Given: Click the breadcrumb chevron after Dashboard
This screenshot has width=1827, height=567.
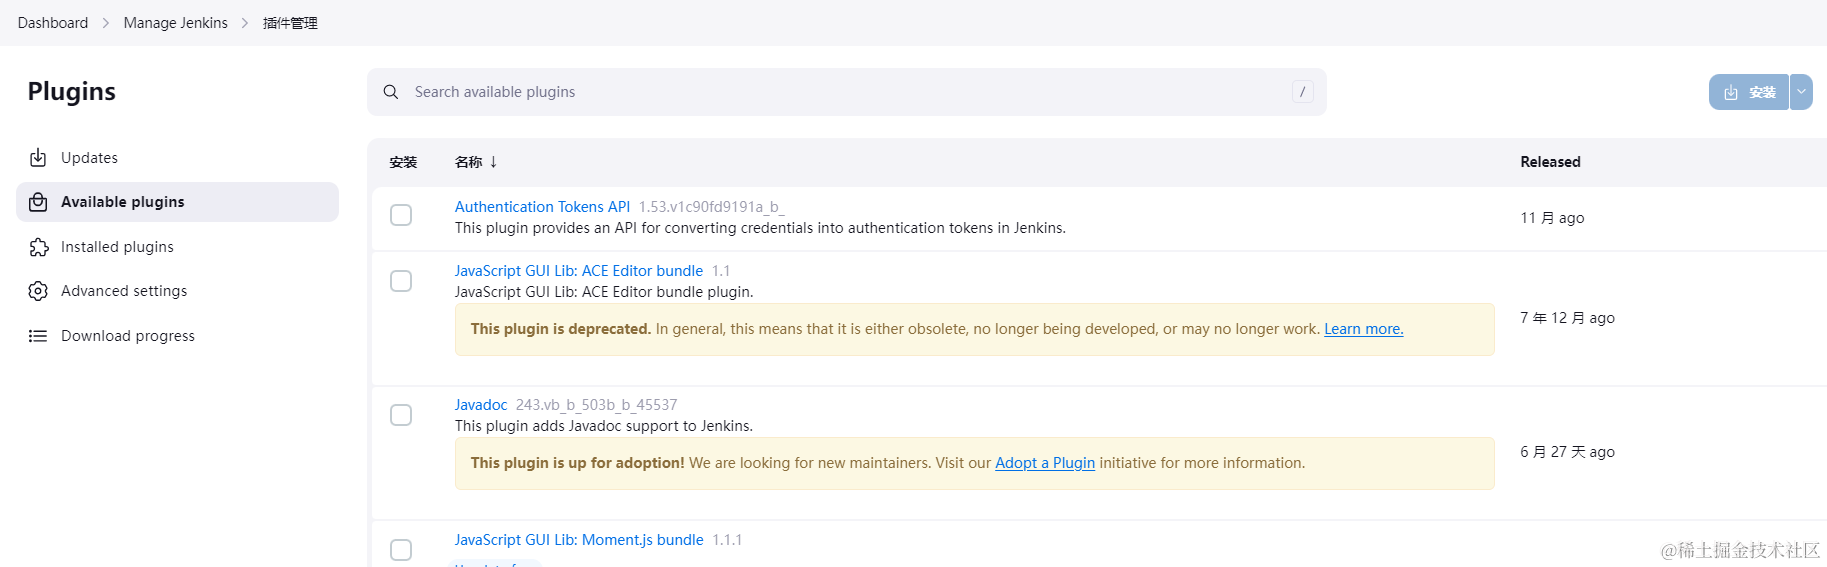Looking at the screenshot, I should pyautogui.click(x=106, y=23).
